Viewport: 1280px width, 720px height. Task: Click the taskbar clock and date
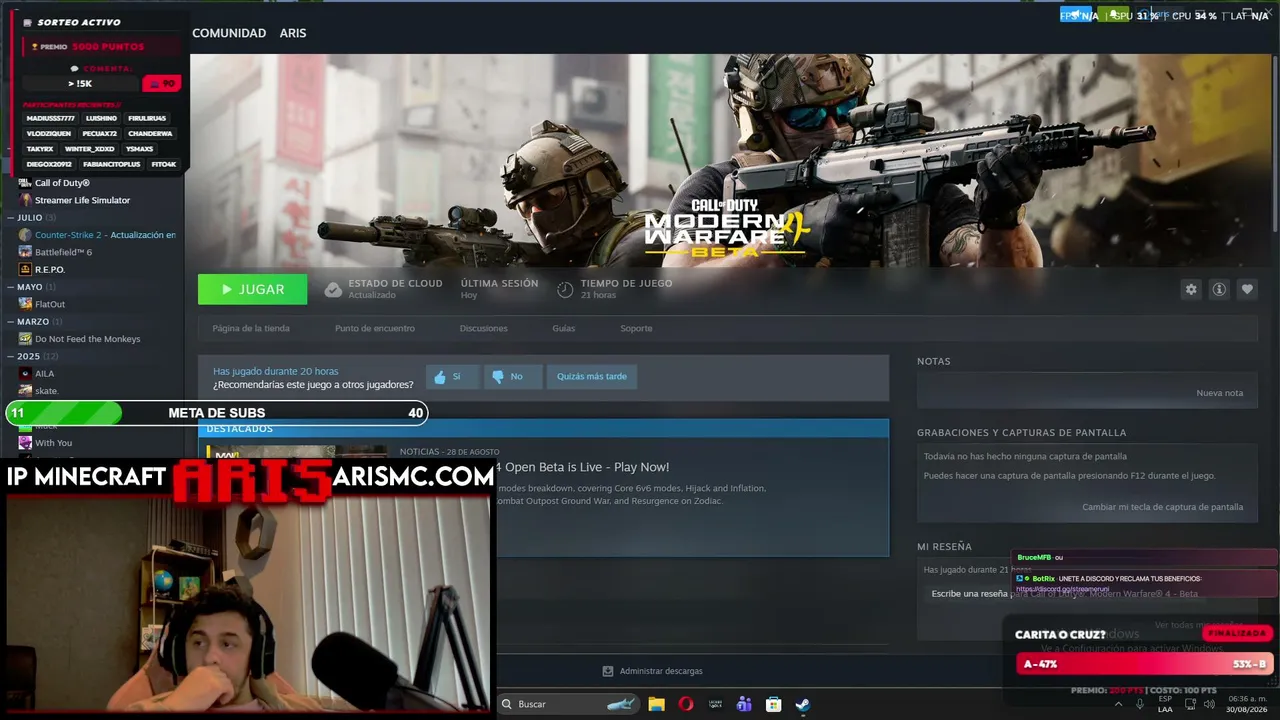1247,704
